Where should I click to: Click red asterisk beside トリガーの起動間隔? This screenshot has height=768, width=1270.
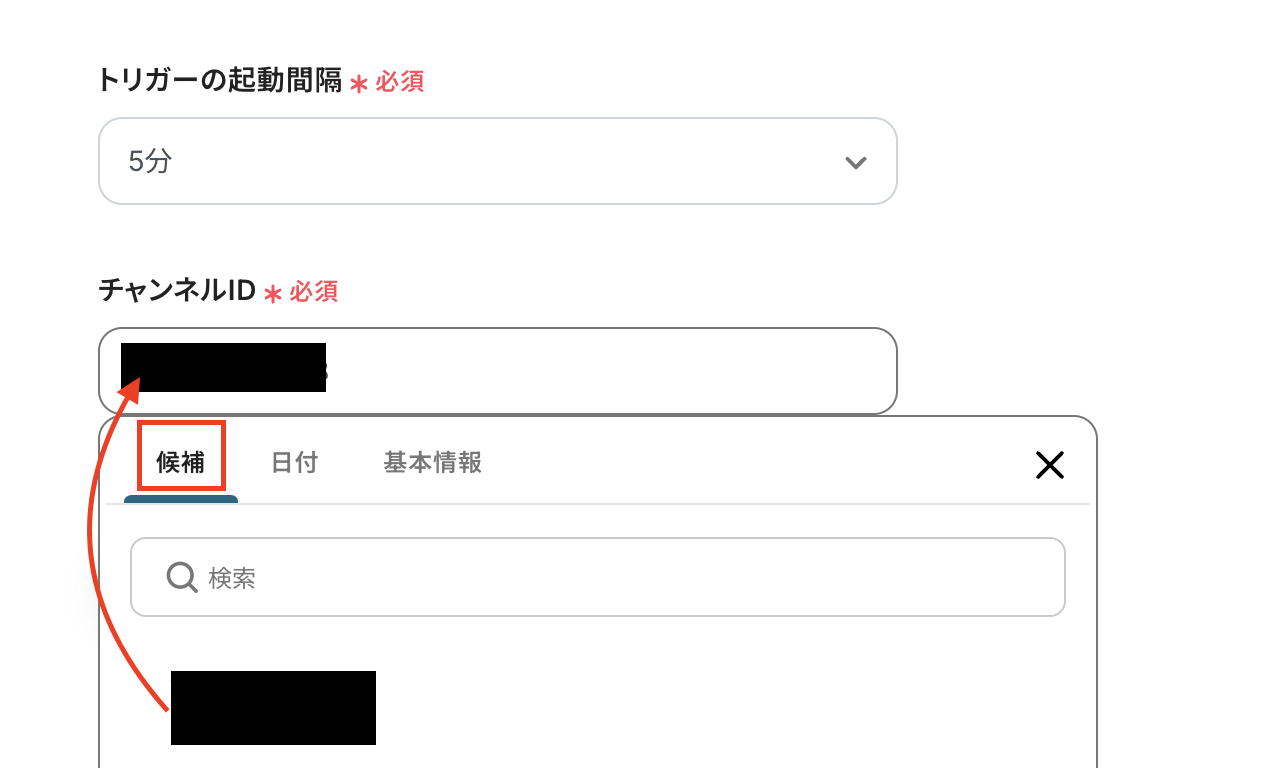pyautogui.click(x=359, y=84)
